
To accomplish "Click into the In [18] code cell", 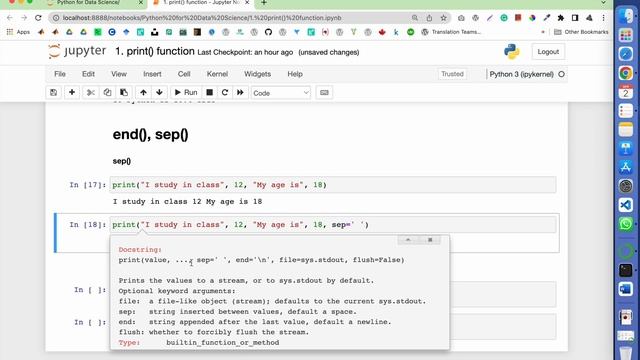I will [x=333, y=225].
